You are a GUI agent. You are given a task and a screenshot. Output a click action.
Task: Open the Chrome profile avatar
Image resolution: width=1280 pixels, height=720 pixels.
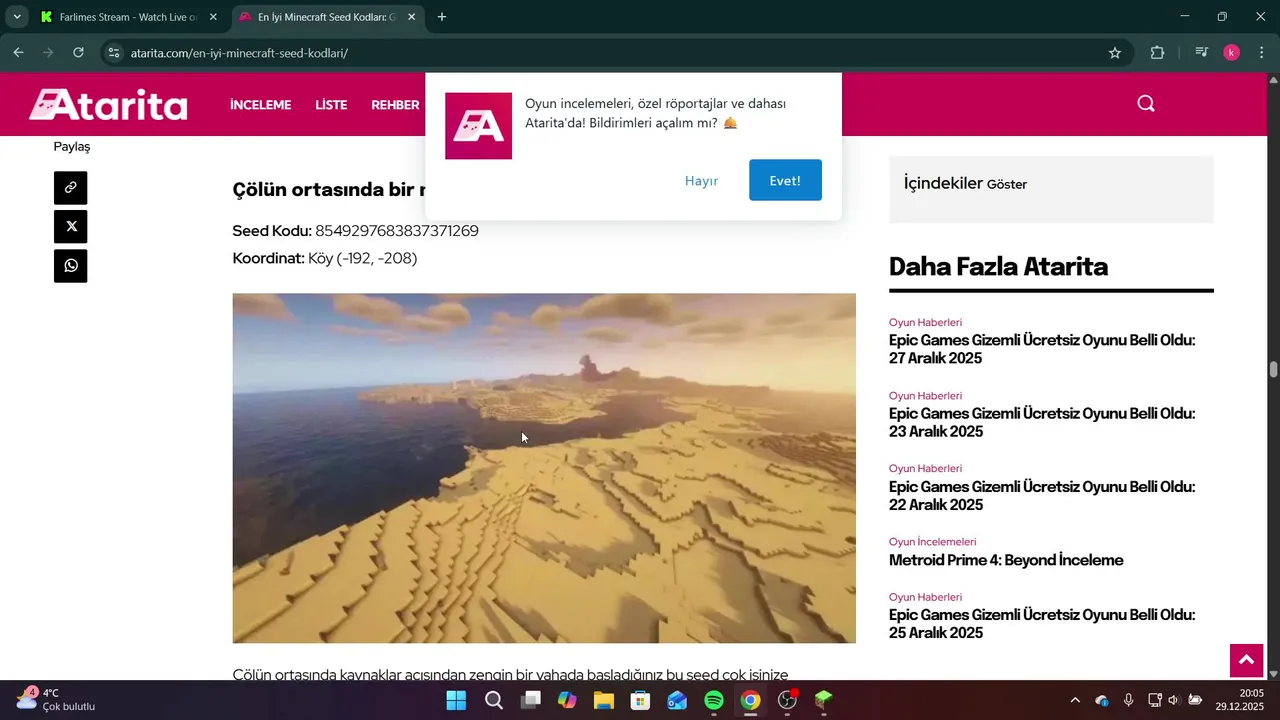pyautogui.click(x=1232, y=53)
